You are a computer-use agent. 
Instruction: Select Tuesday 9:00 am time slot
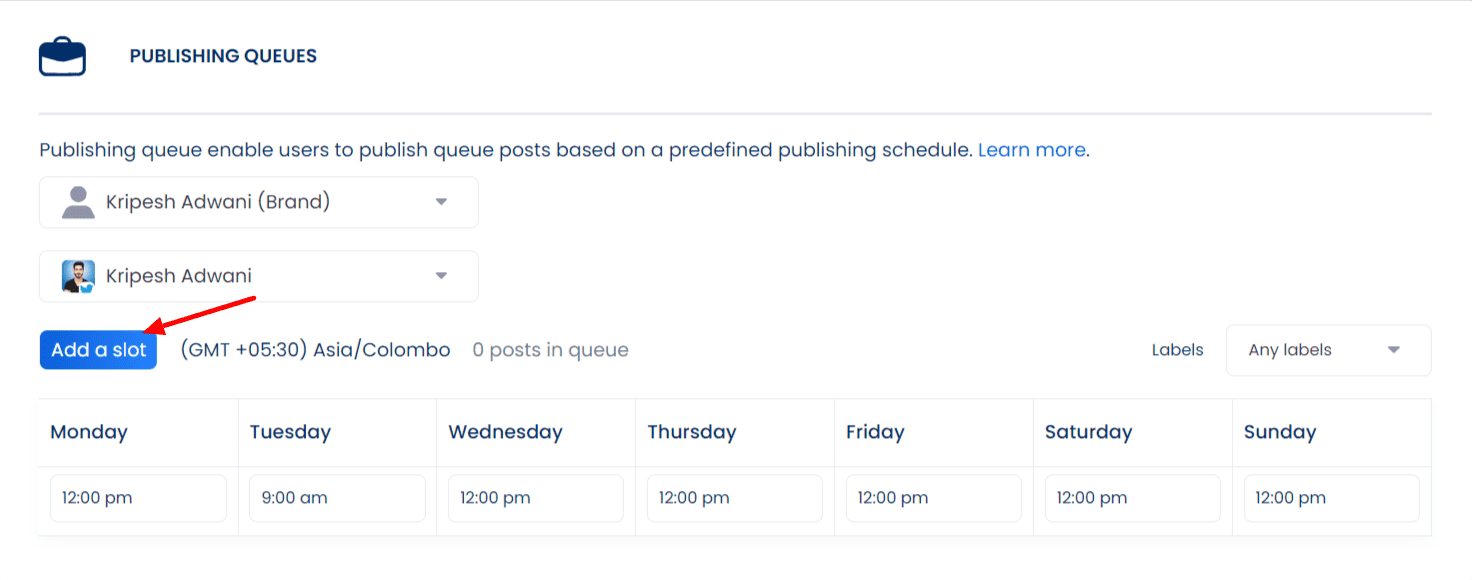pyautogui.click(x=337, y=498)
